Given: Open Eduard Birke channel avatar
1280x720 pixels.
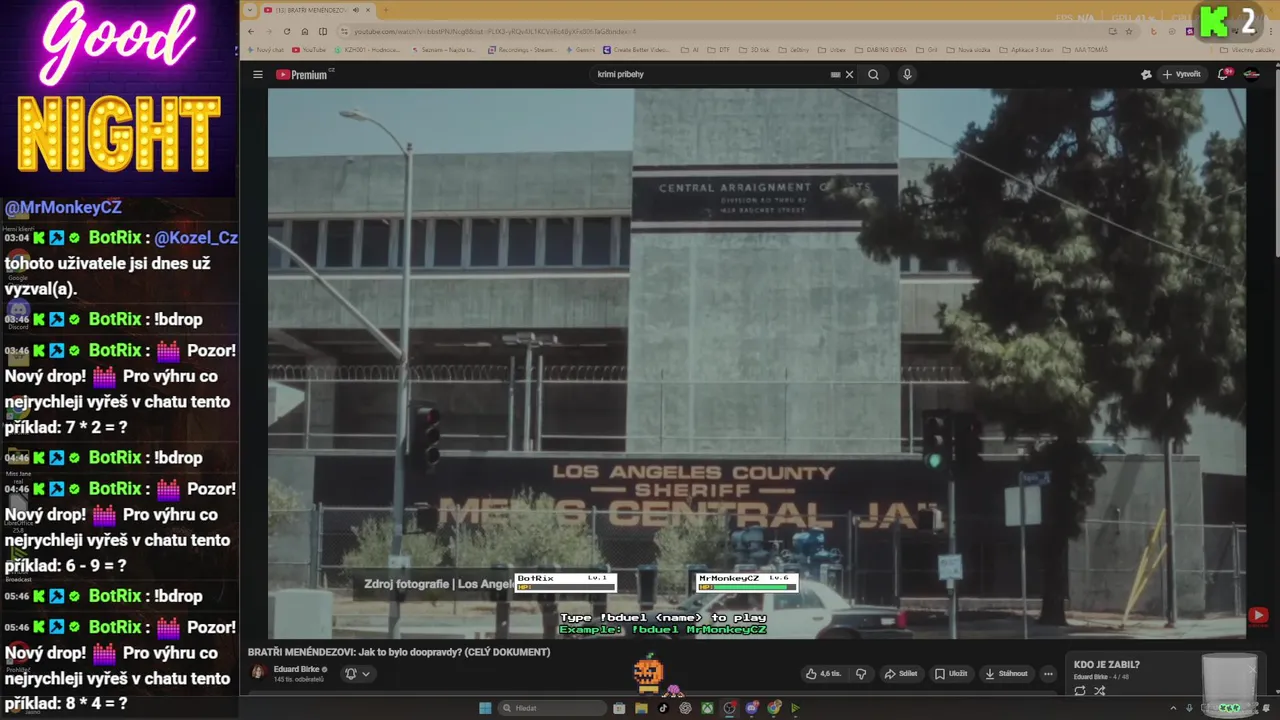Looking at the screenshot, I should [x=258, y=673].
